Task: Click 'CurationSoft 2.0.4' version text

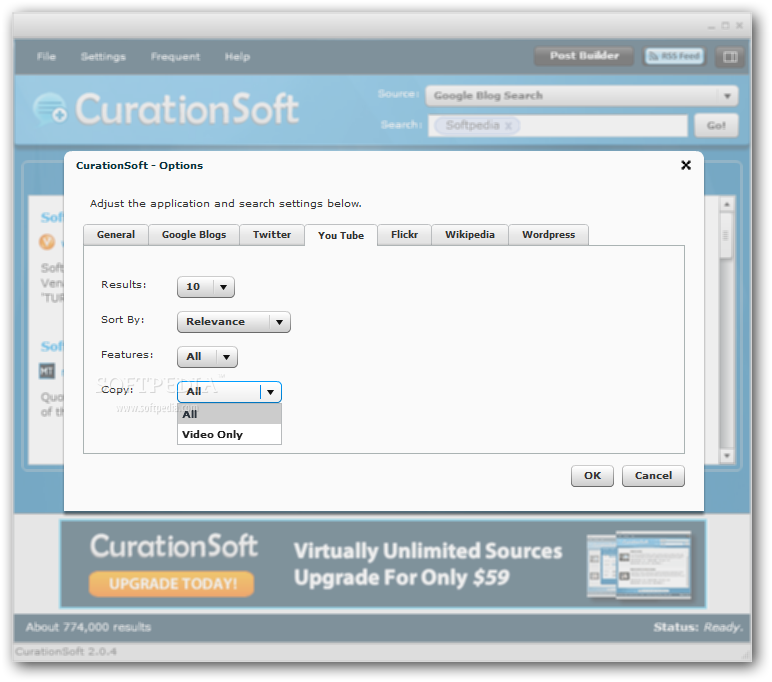Action: click(66, 651)
